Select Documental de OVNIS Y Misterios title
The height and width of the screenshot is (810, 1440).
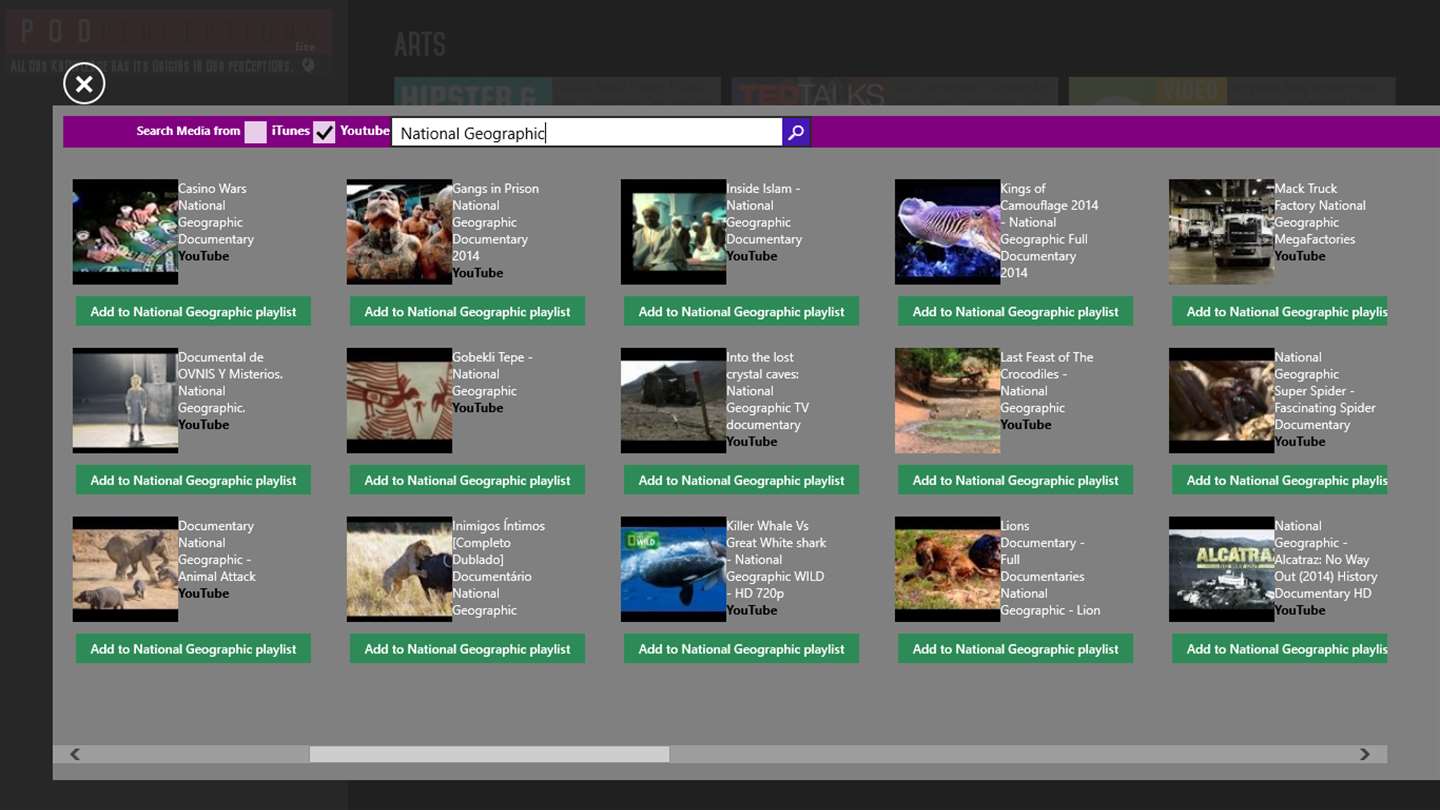pyautogui.click(x=230, y=383)
